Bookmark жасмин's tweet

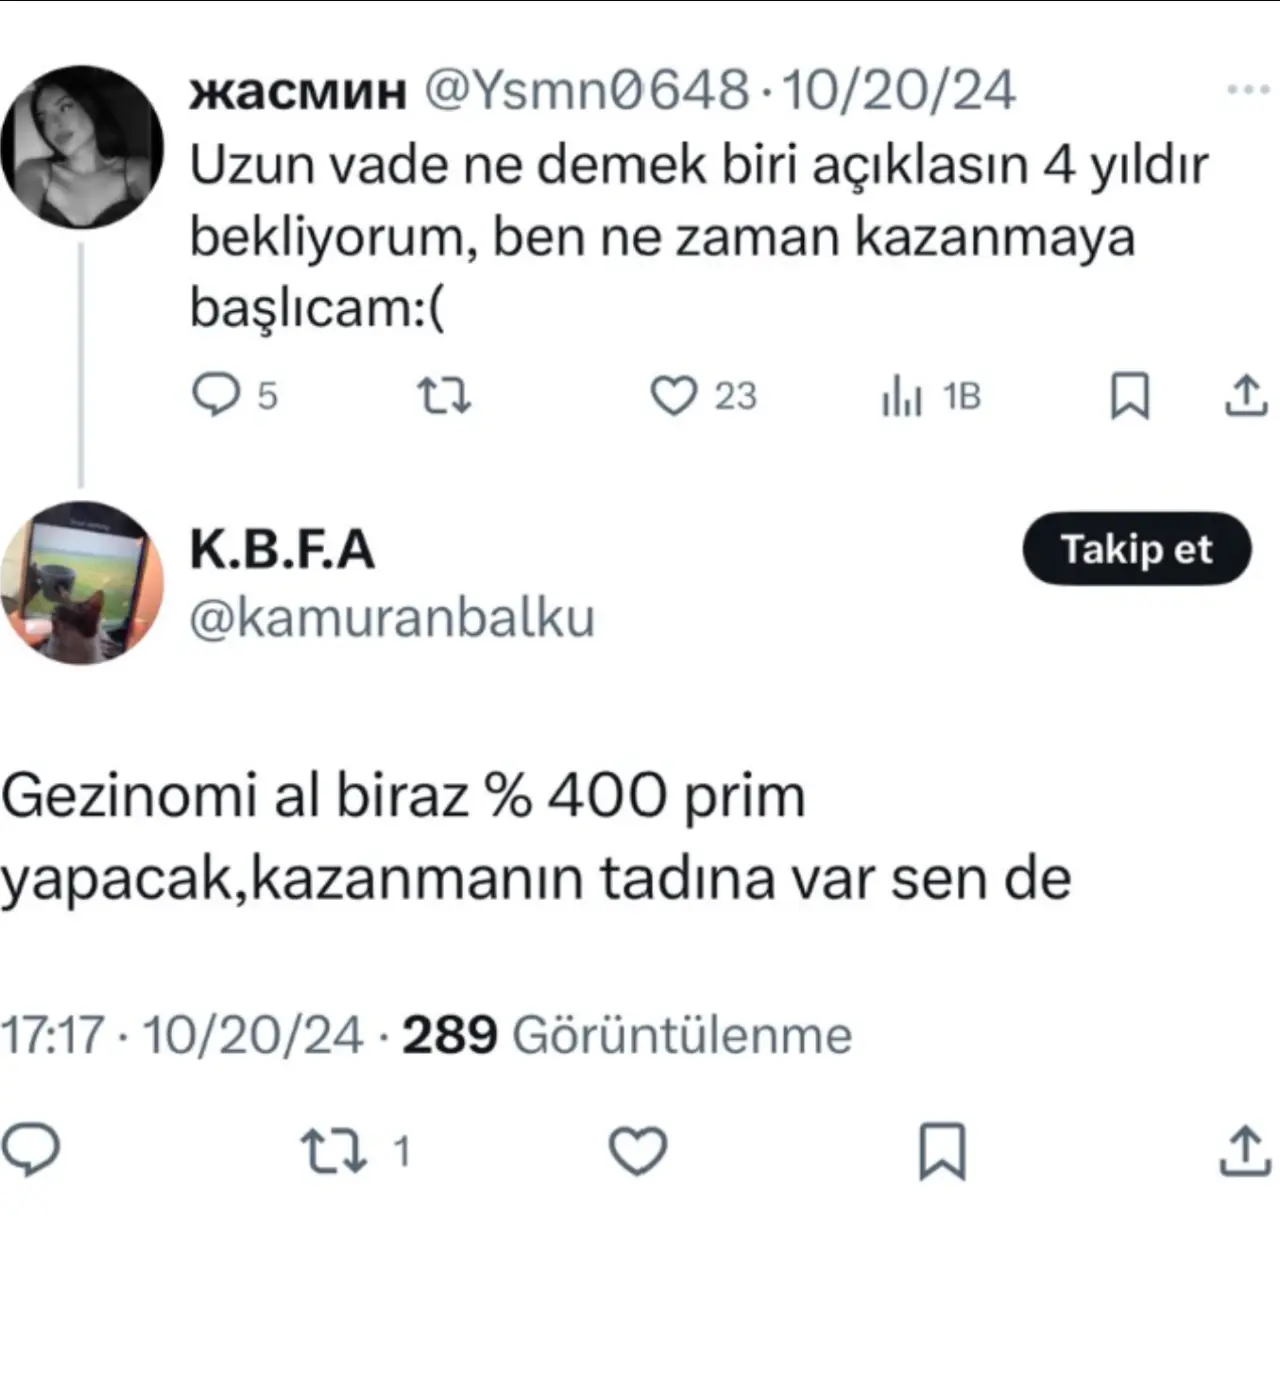1130,396
